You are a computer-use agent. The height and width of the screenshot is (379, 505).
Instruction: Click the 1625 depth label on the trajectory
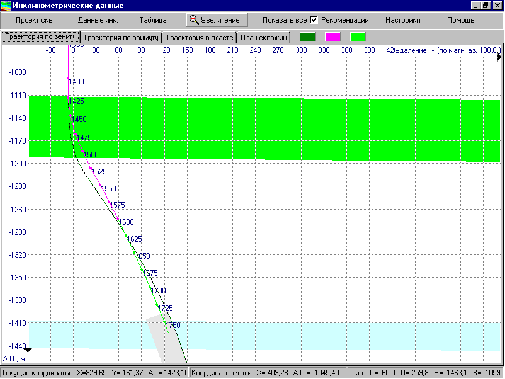[135, 239]
